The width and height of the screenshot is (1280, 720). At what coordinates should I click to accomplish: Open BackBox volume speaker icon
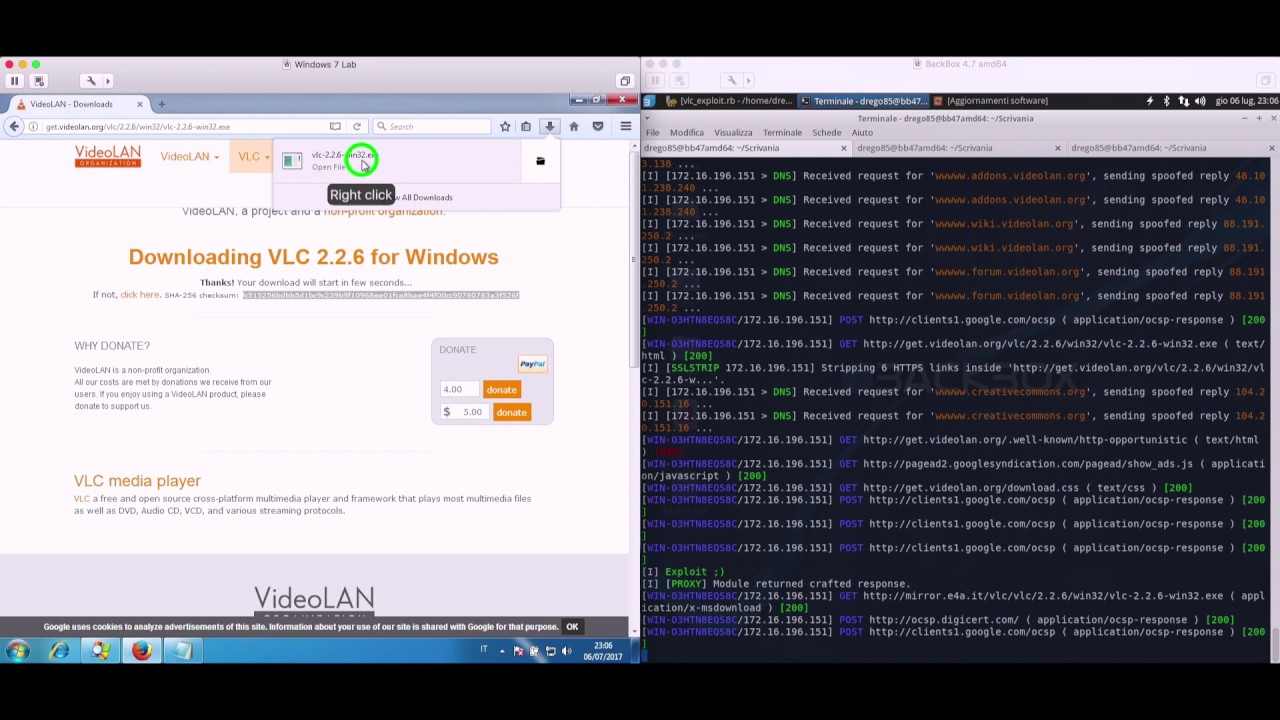point(1200,101)
